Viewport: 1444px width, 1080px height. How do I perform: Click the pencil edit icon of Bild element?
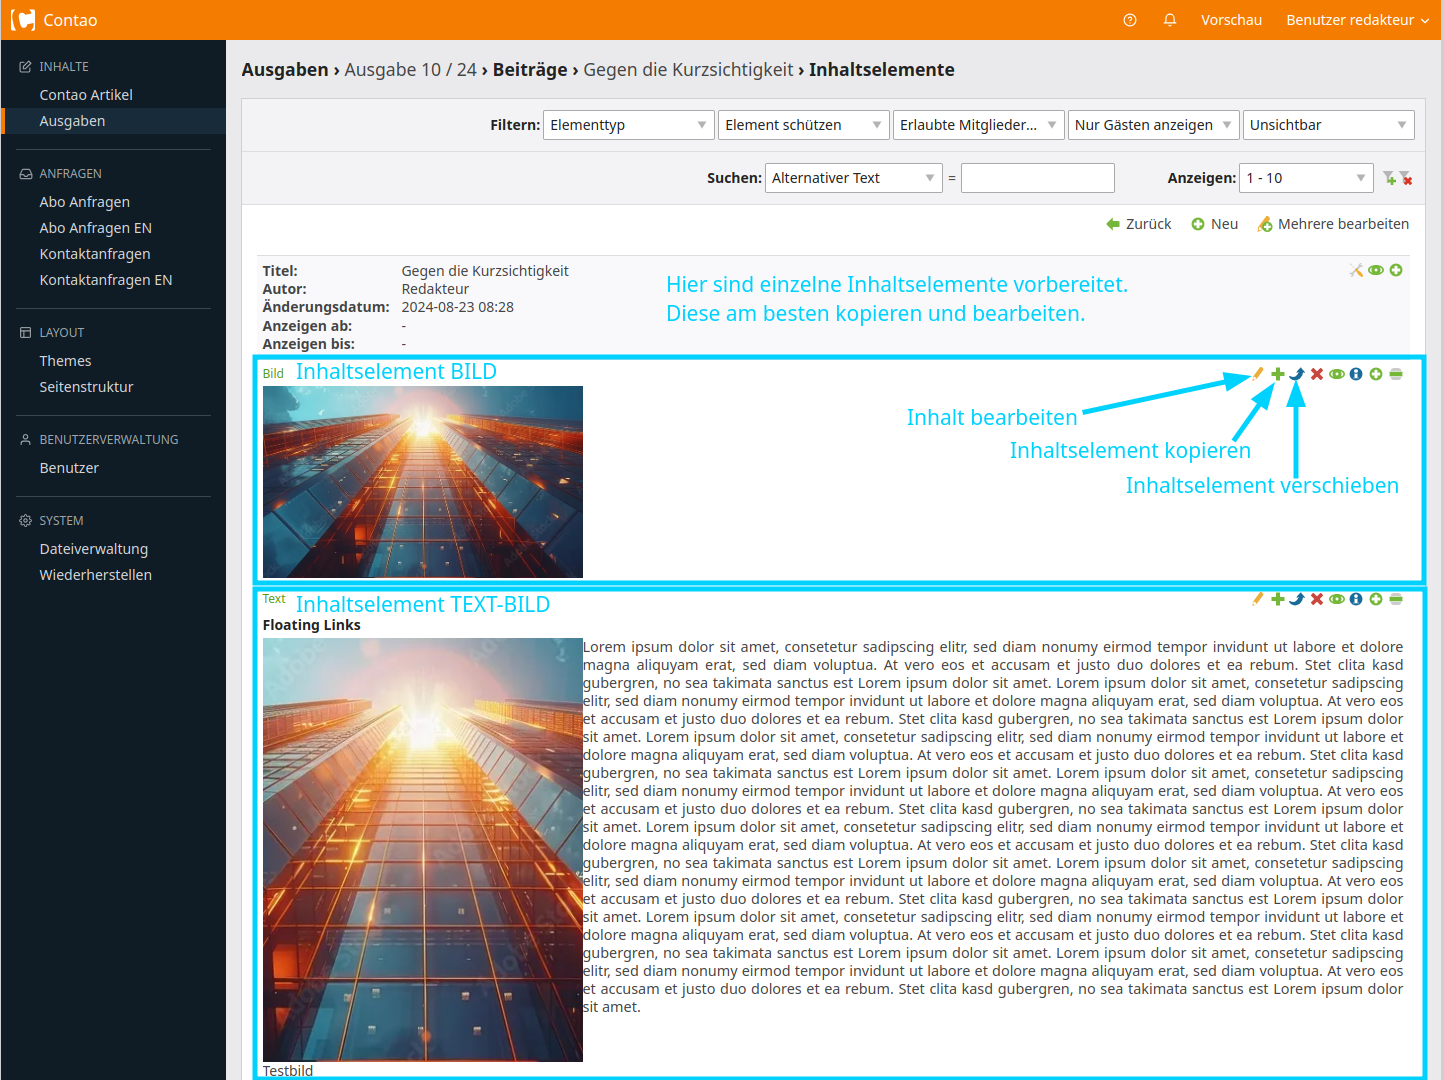pos(1258,374)
